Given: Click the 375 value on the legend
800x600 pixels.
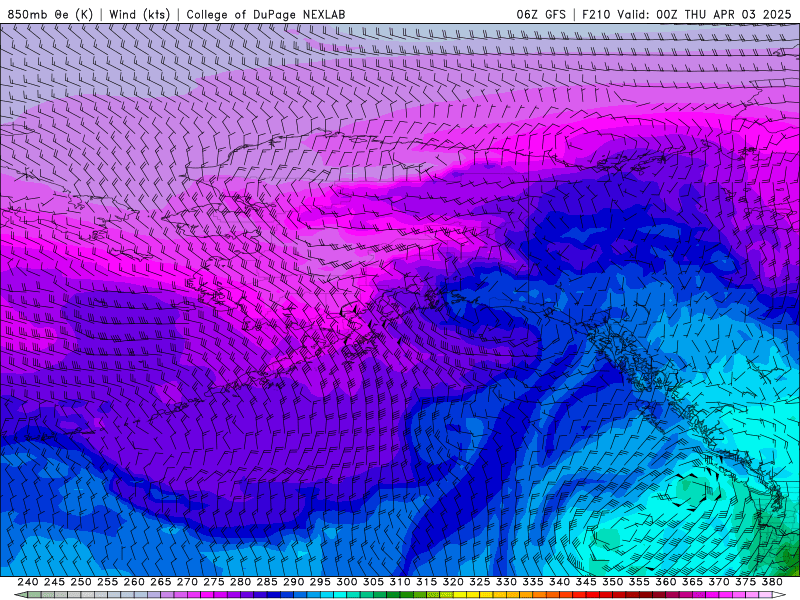Looking at the screenshot, I should [x=745, y=582].
